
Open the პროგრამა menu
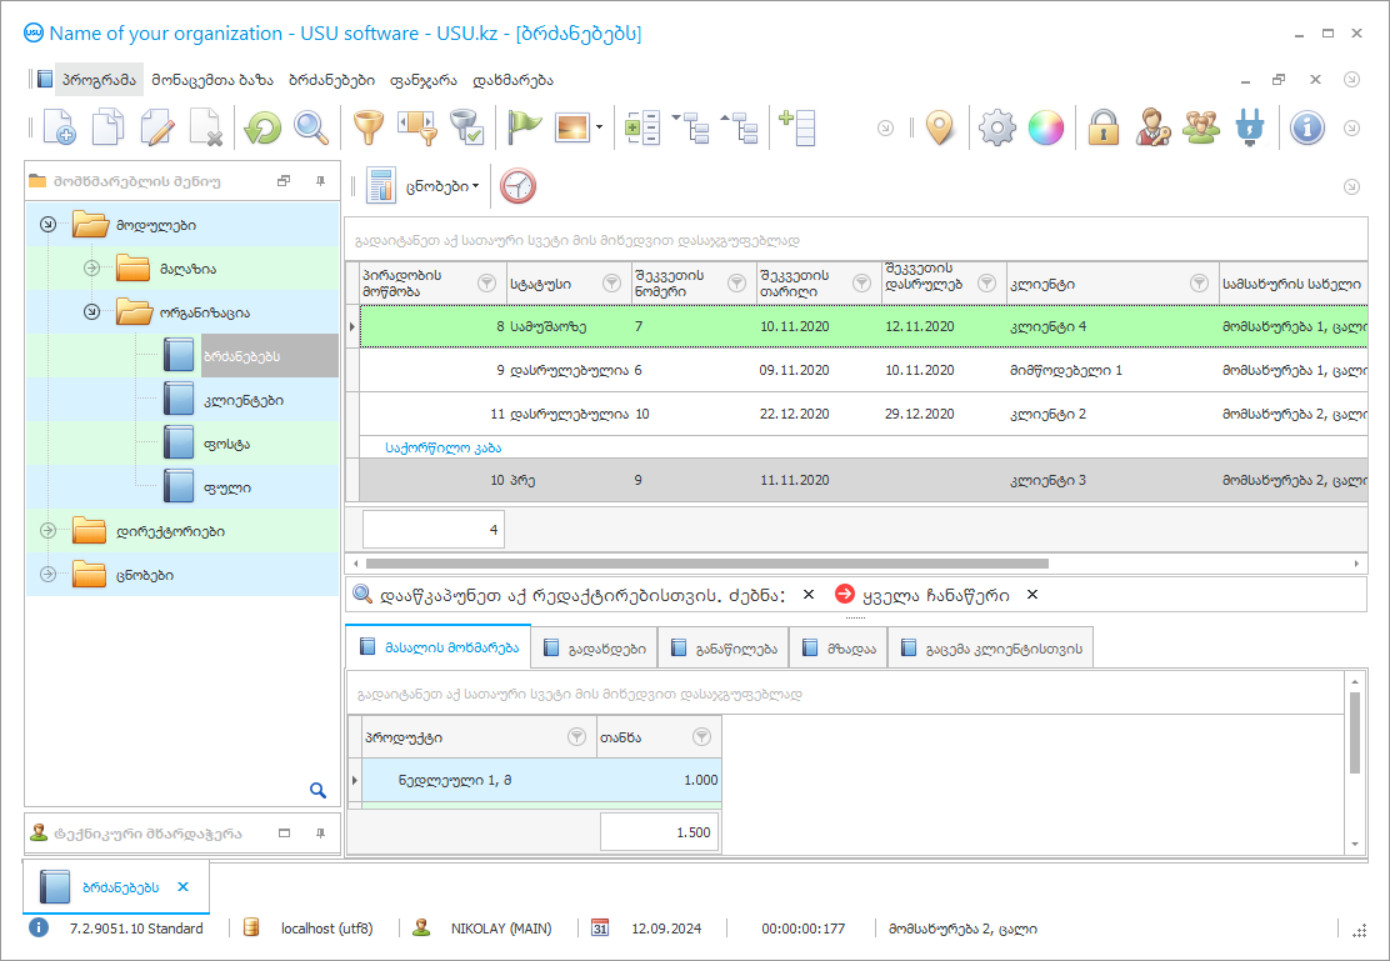click(x=98, y=80)
